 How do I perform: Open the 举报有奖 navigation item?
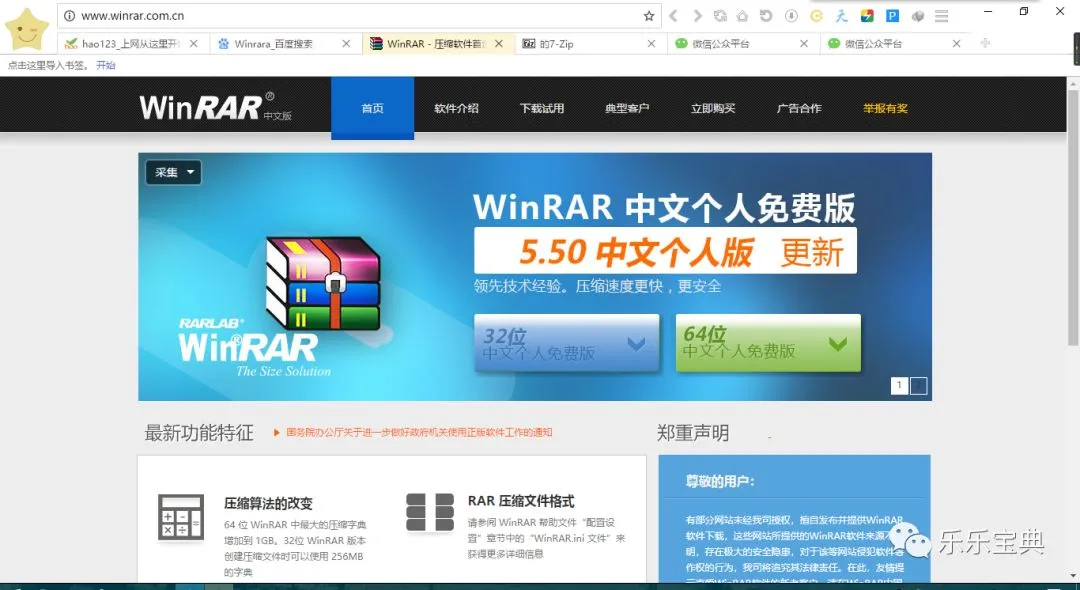[x=886, y=108]
